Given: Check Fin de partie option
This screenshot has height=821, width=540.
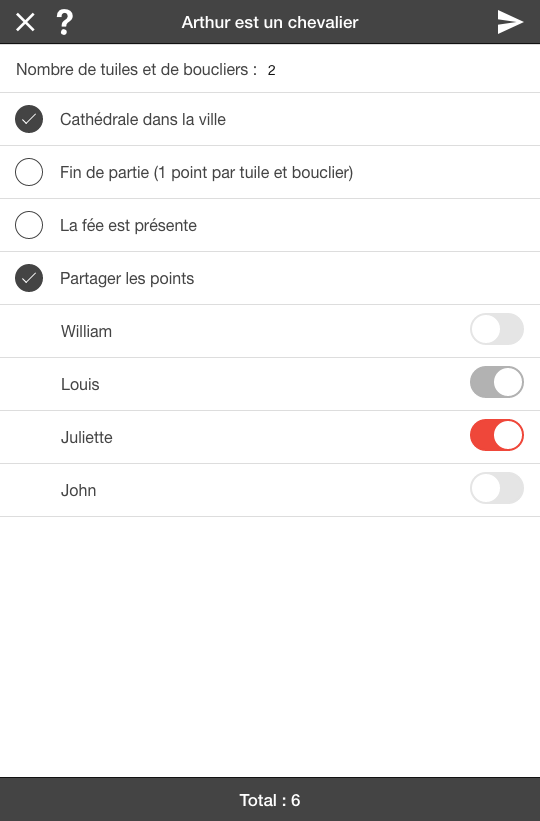Looking at the screenshot, I should click(29, 172).
